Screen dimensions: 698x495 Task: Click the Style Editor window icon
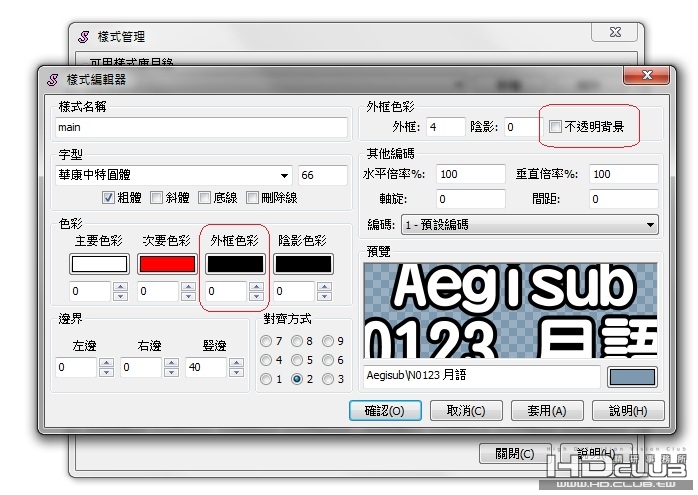point(53,80)
